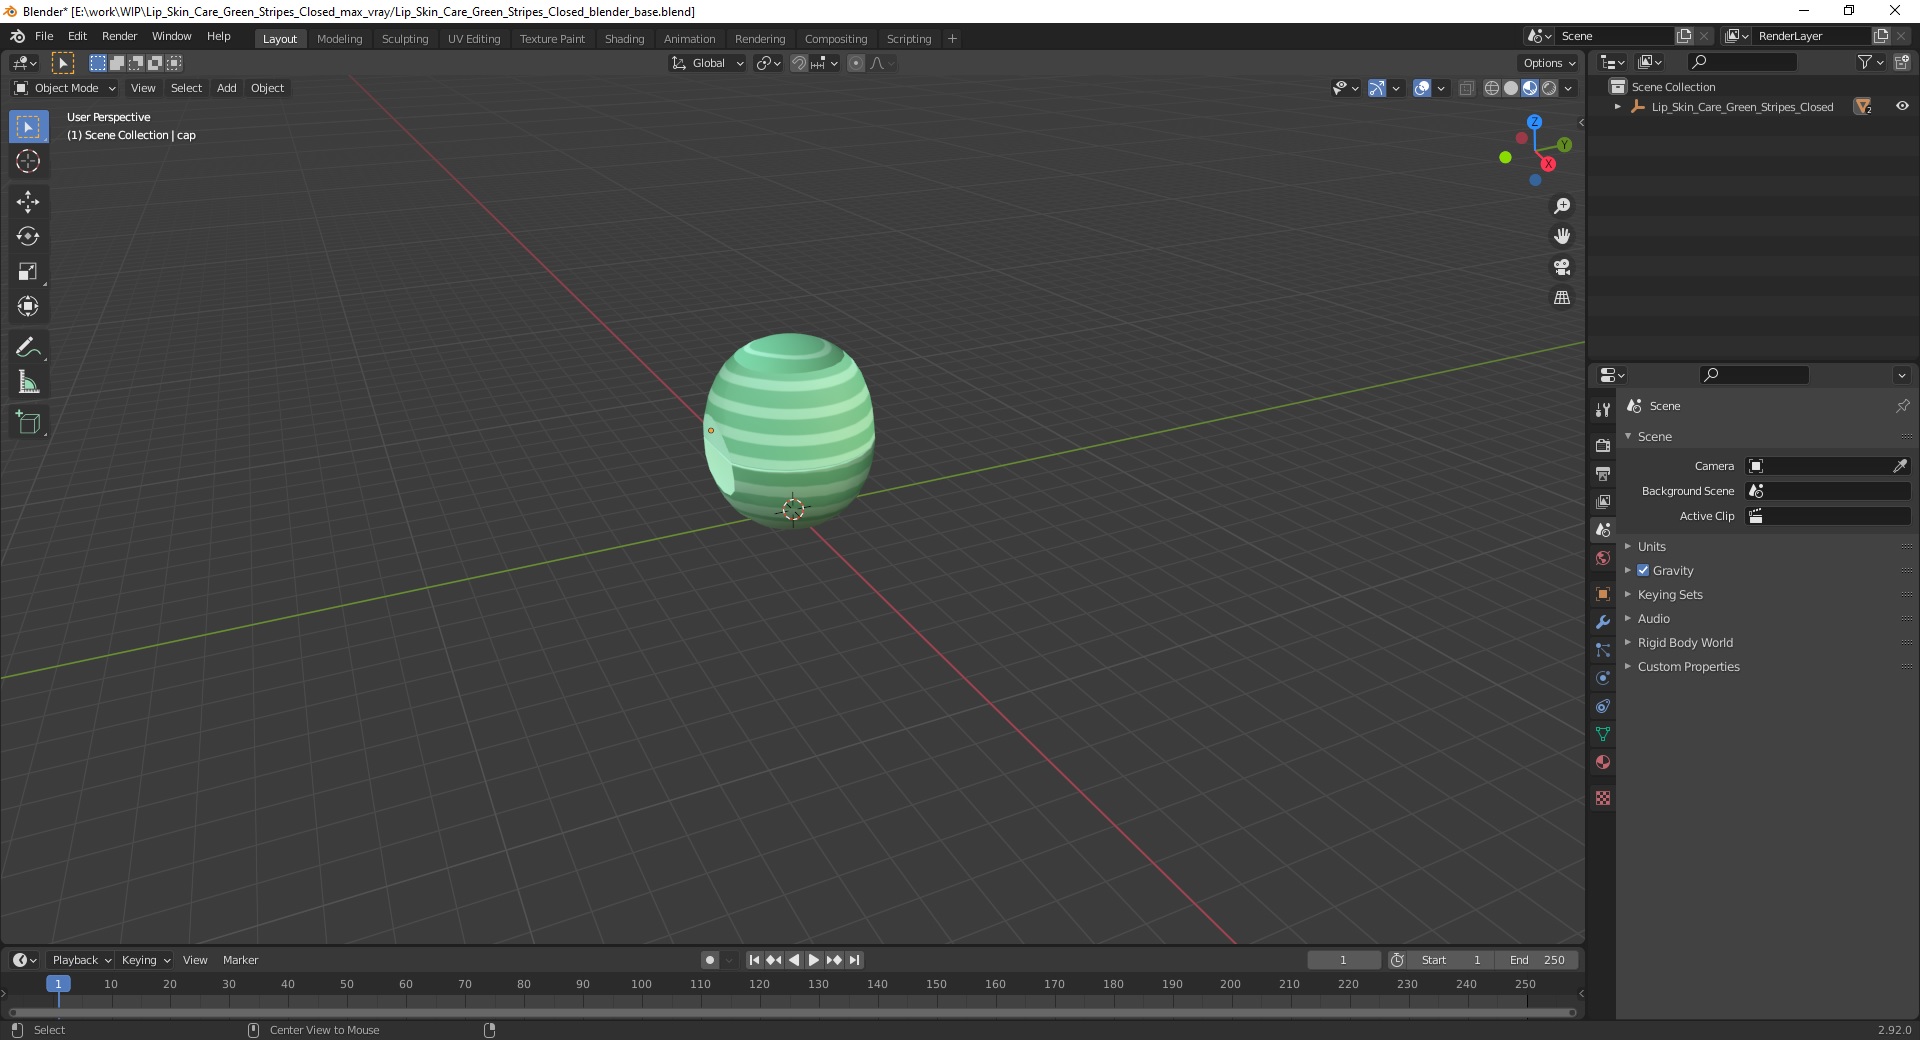The height and width of the screenshot is (1040, 1920).
Task: Switch orthographic/perspective grid icon
Action: tap(1562, 298)
